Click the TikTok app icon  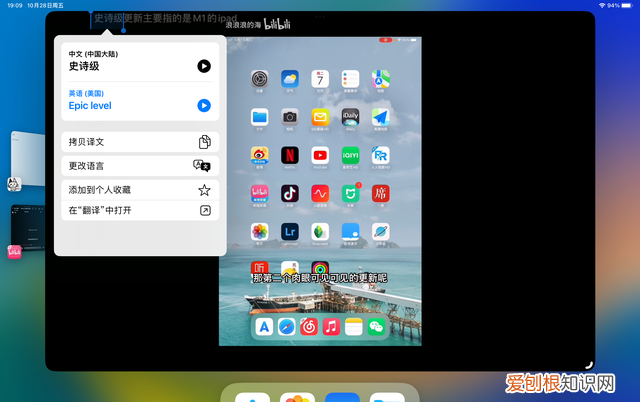pyautogui.click(x=290, y=193)
